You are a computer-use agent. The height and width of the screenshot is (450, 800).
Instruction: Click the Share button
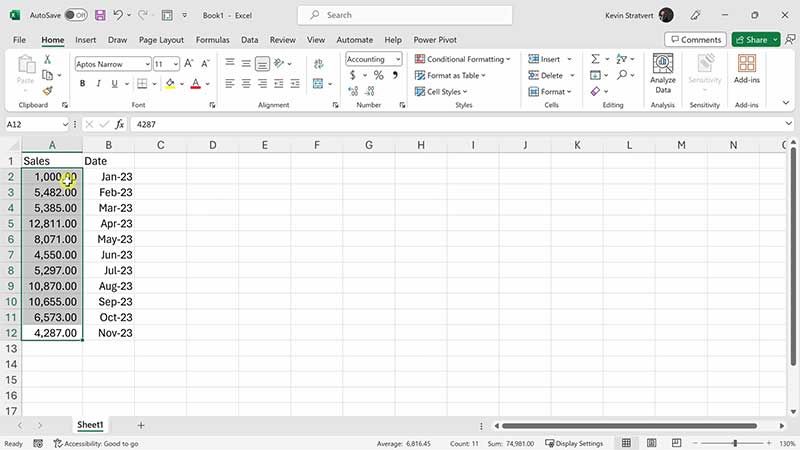click(751, 39)
